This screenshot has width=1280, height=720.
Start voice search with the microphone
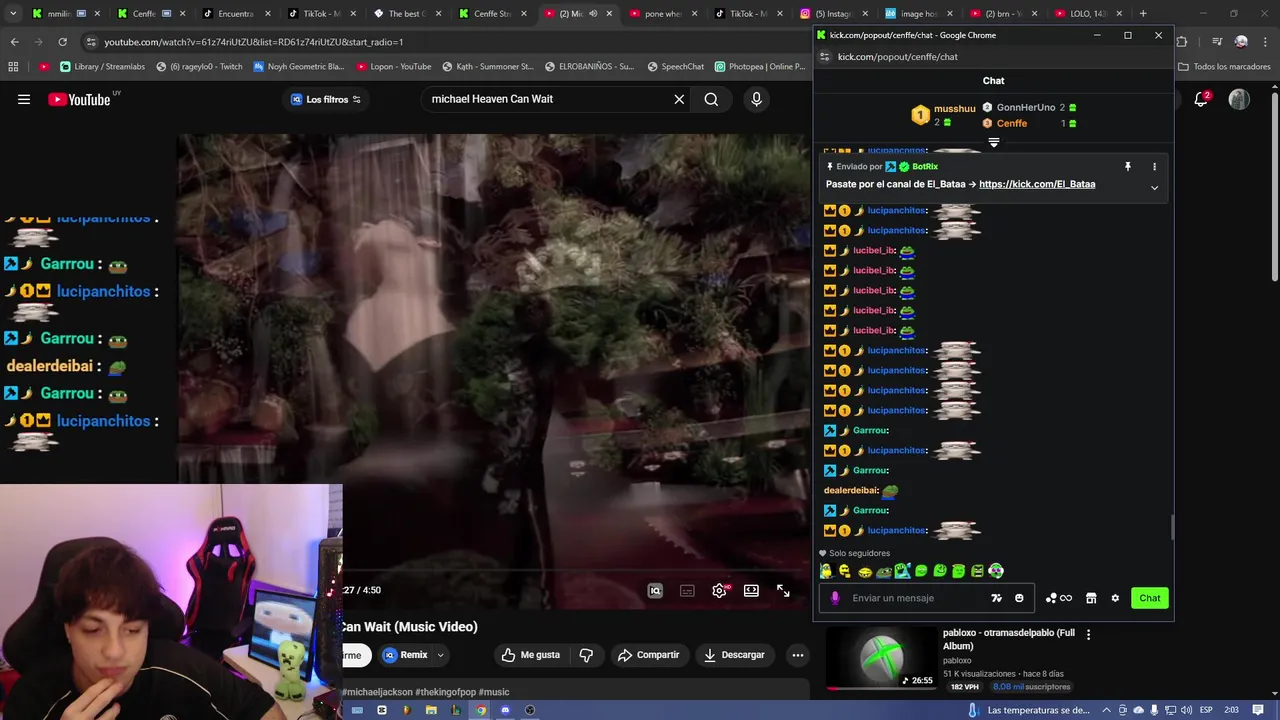coord(756,99)
